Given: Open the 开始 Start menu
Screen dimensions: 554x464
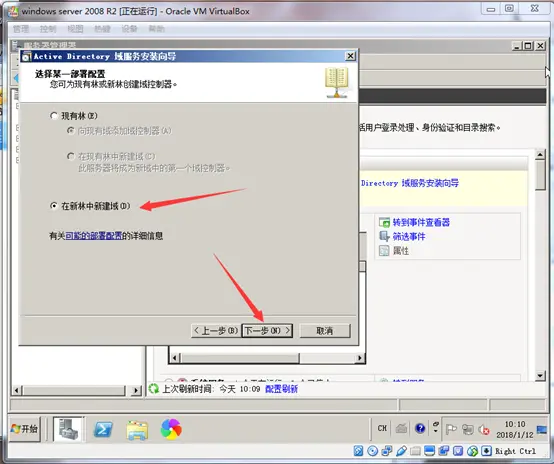Looking at the screenshot, I should coord(24,429).
